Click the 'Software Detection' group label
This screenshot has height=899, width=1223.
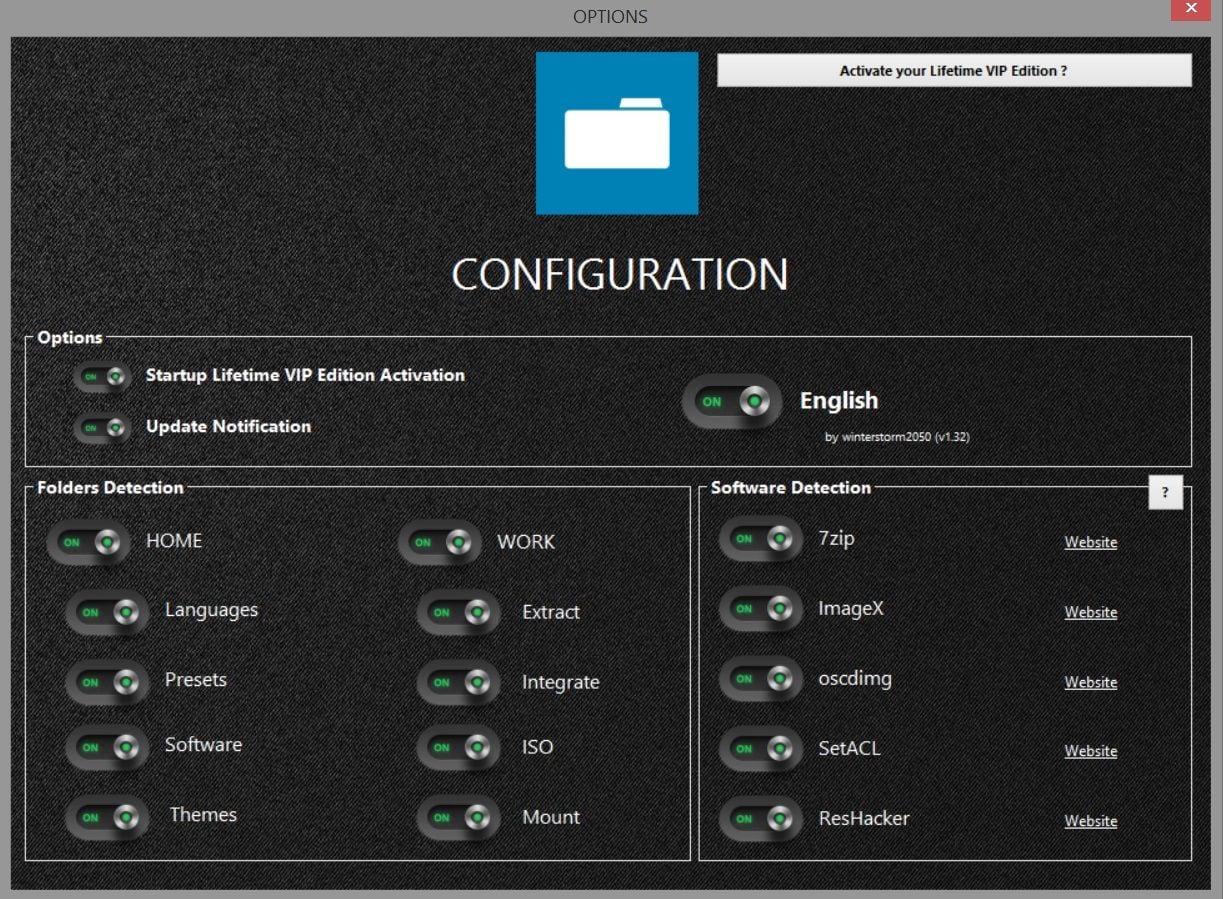(x=791, y=488)
